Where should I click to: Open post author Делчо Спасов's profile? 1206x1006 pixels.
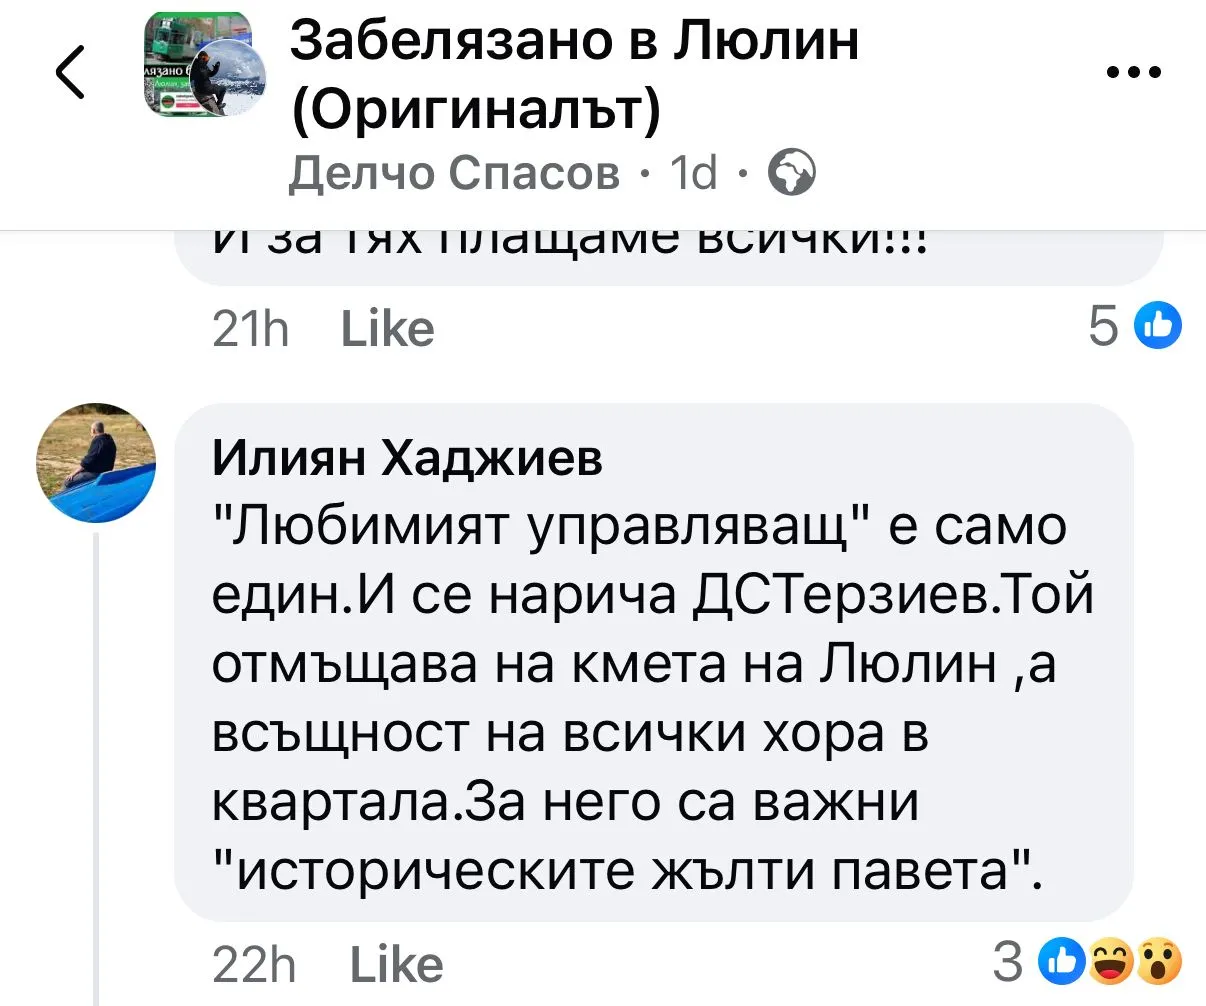point(454,174)
